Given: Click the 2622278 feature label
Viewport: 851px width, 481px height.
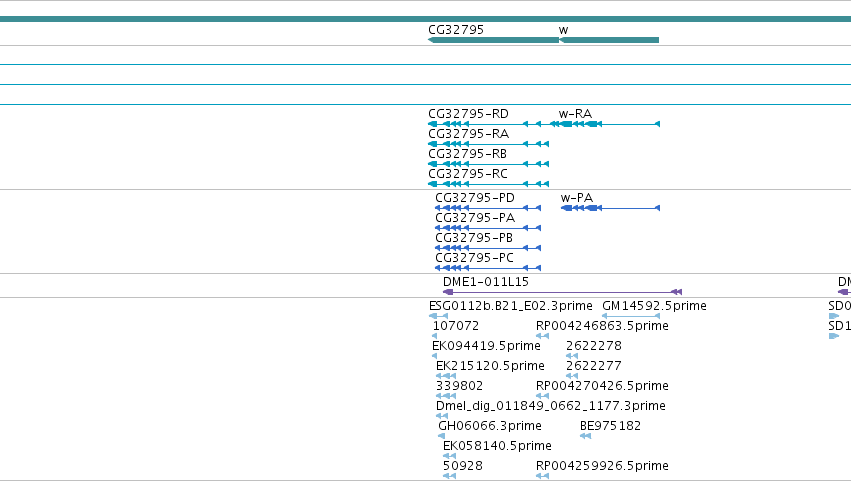Looking at the screenshot, I should point(594,346).
